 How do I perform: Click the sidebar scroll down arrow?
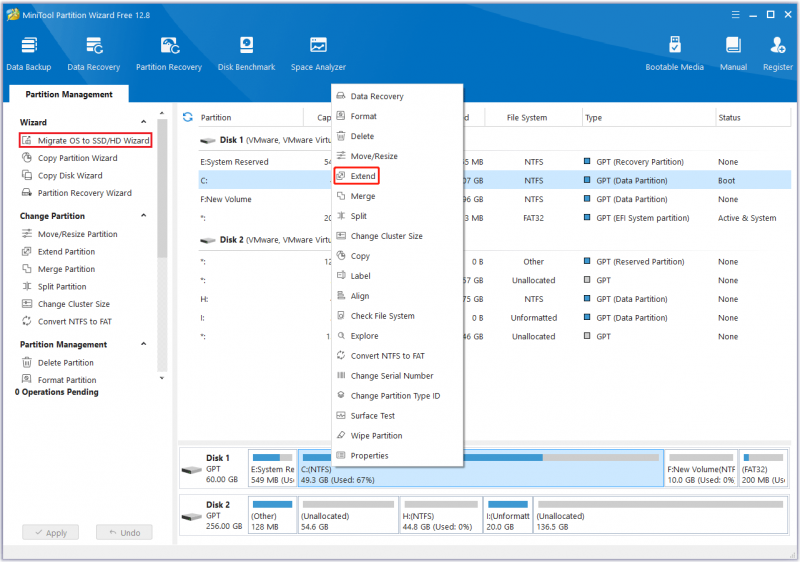162,378
